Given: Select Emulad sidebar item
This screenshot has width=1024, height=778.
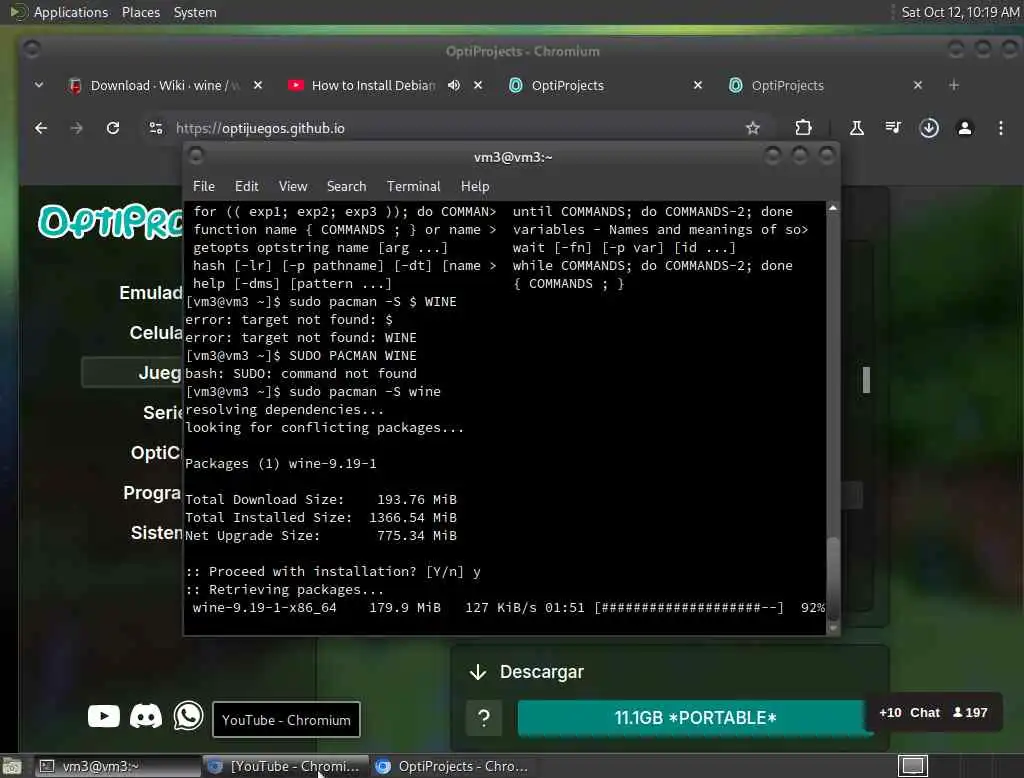Looking at the screenshot, I should [151, 293].
